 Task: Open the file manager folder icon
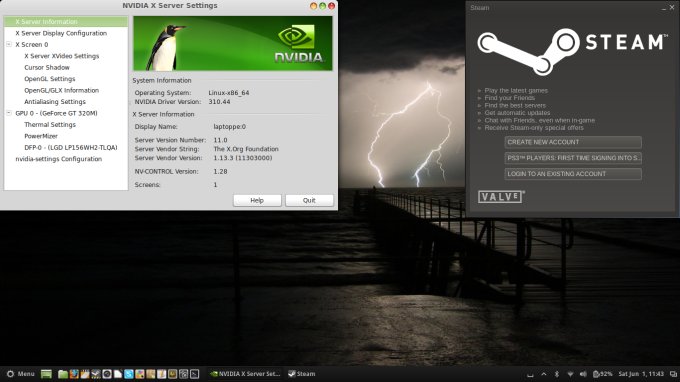tap(63, 374)
